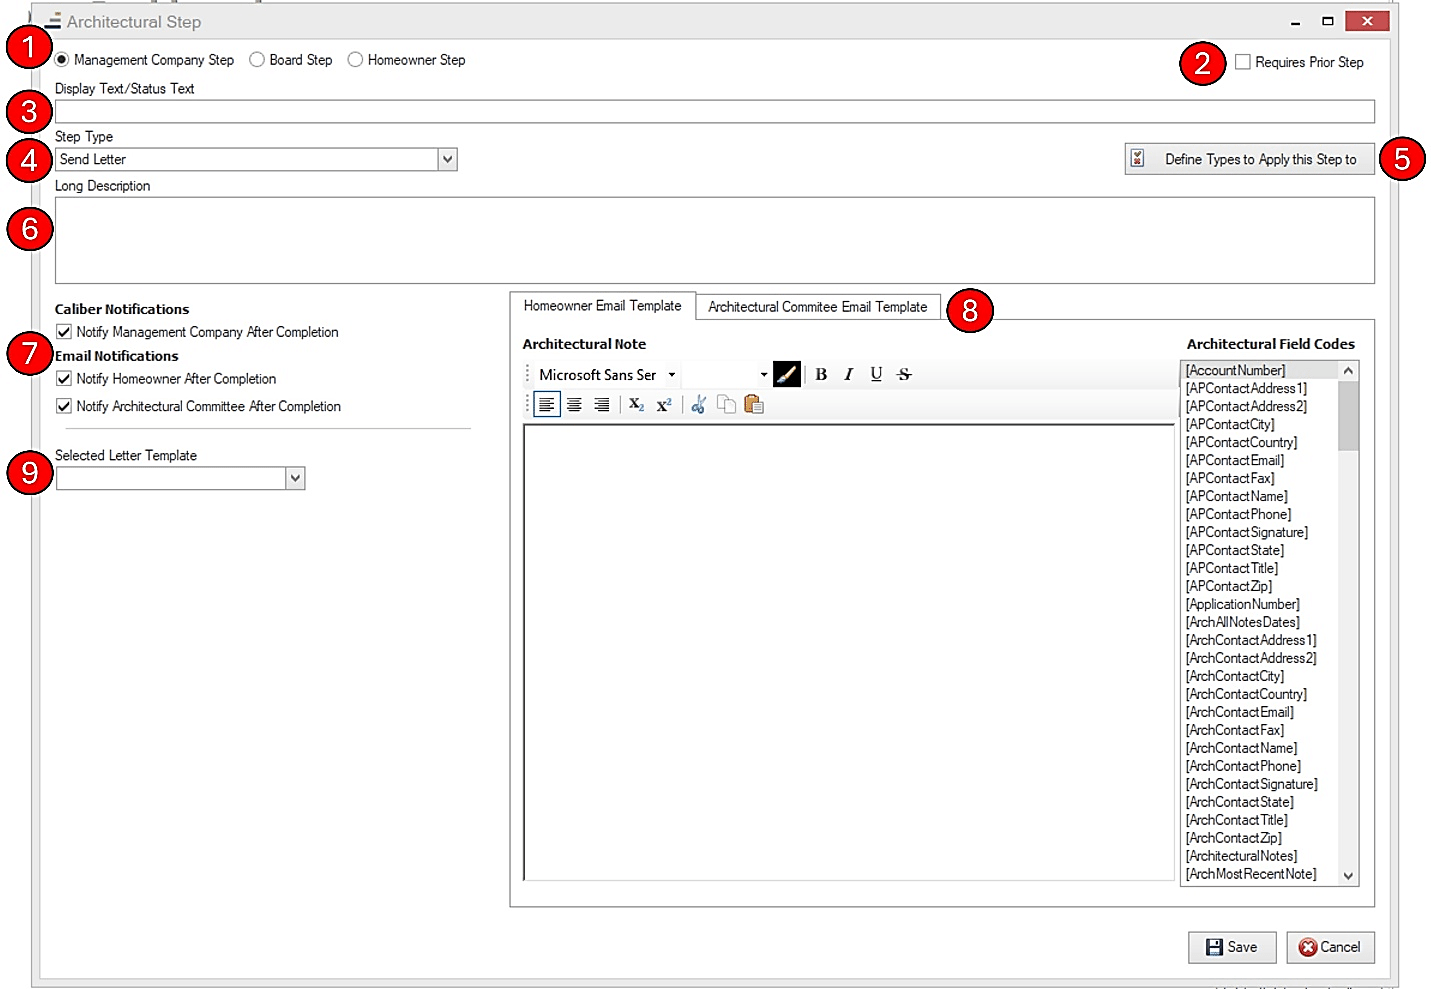Save the architectural step
Image resolution: width=1431 pixels, height=989 pixels.
[x=1232, y=947]
